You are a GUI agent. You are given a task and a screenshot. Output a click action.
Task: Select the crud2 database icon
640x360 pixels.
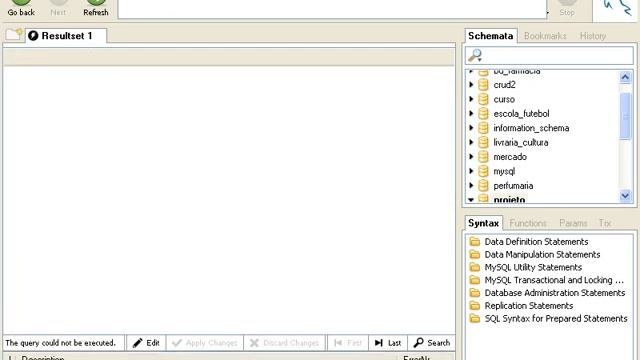click(x=483, y=85)
